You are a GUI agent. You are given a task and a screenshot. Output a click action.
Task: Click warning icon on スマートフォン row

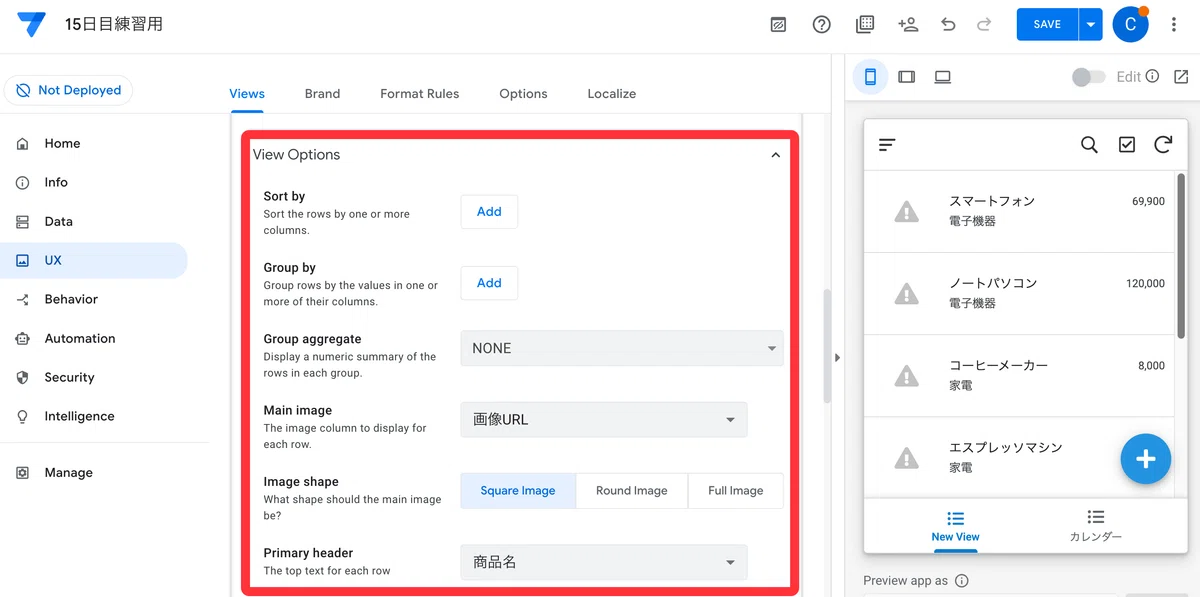[x=906, y=211]
